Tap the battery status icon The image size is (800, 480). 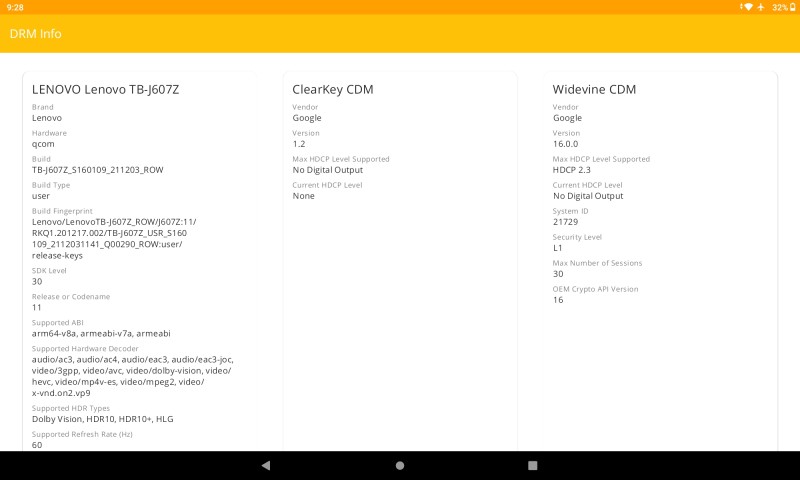pyautogui.click(x=793, y=7)
